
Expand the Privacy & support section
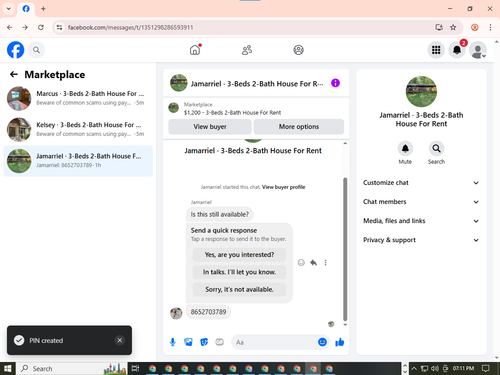pyautogui.click(x=421, y=240)
